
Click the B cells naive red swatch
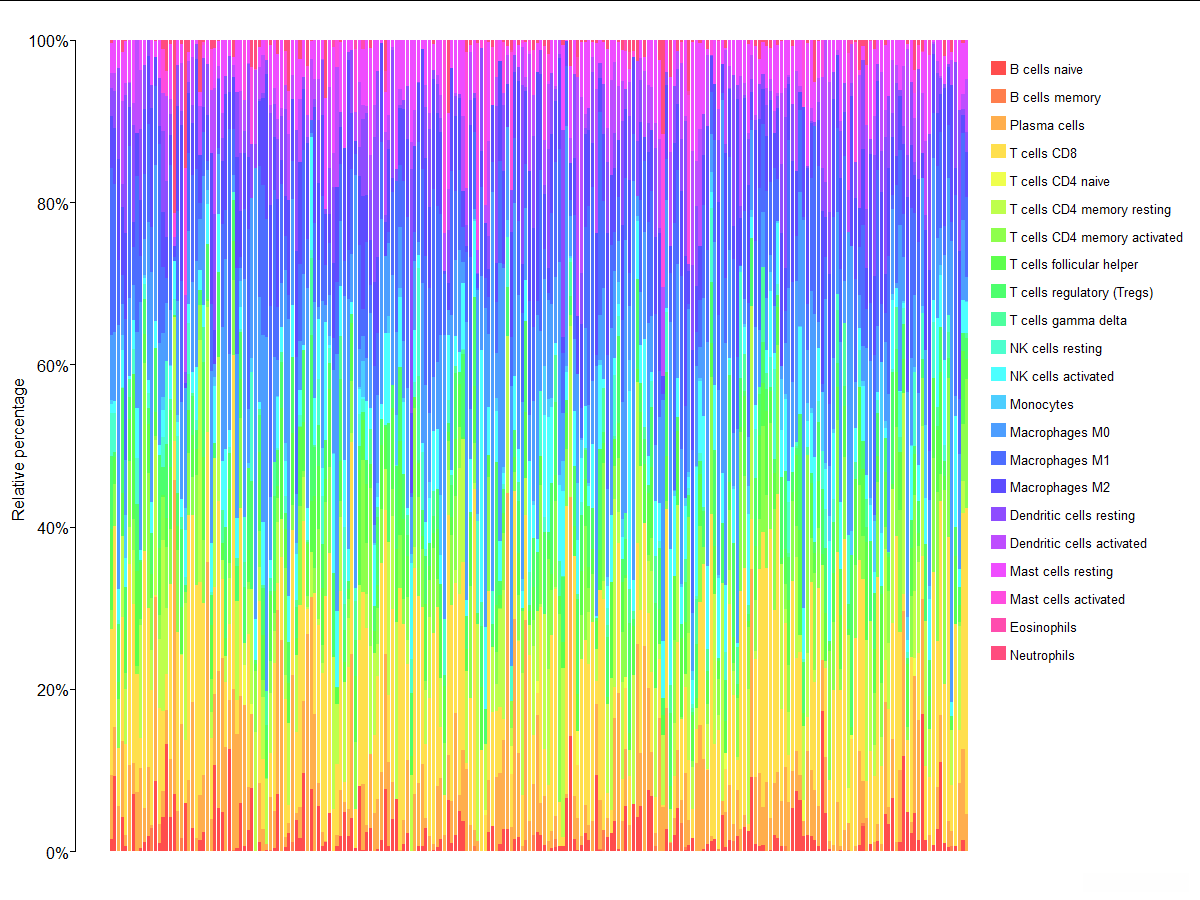click(x=998, y=69)
